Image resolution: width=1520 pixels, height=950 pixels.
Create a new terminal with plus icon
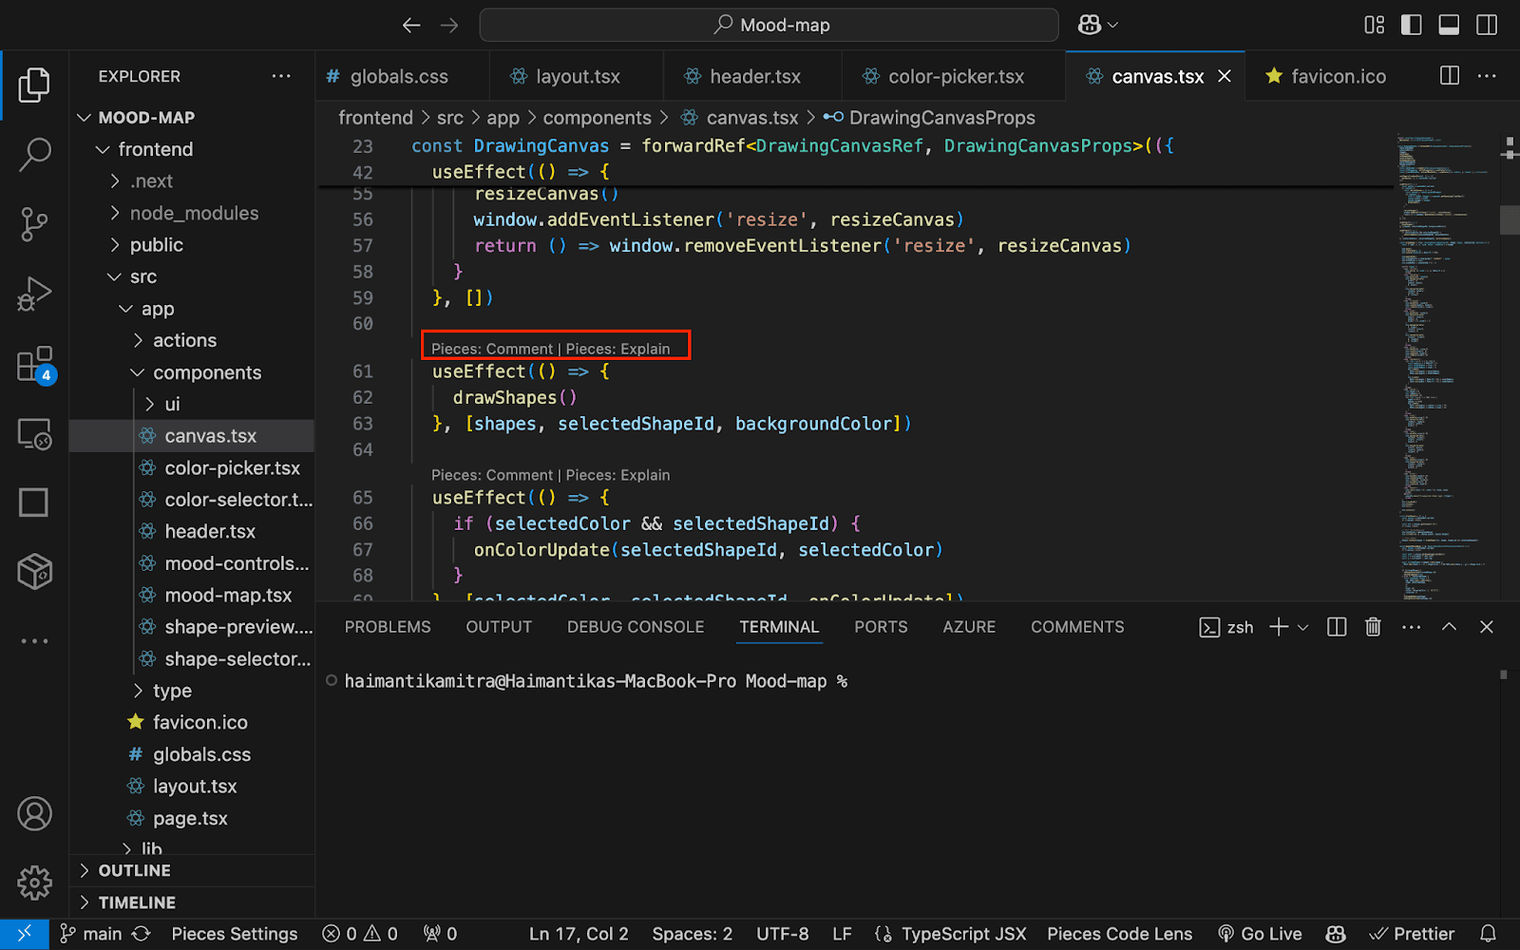point(1278,627)
